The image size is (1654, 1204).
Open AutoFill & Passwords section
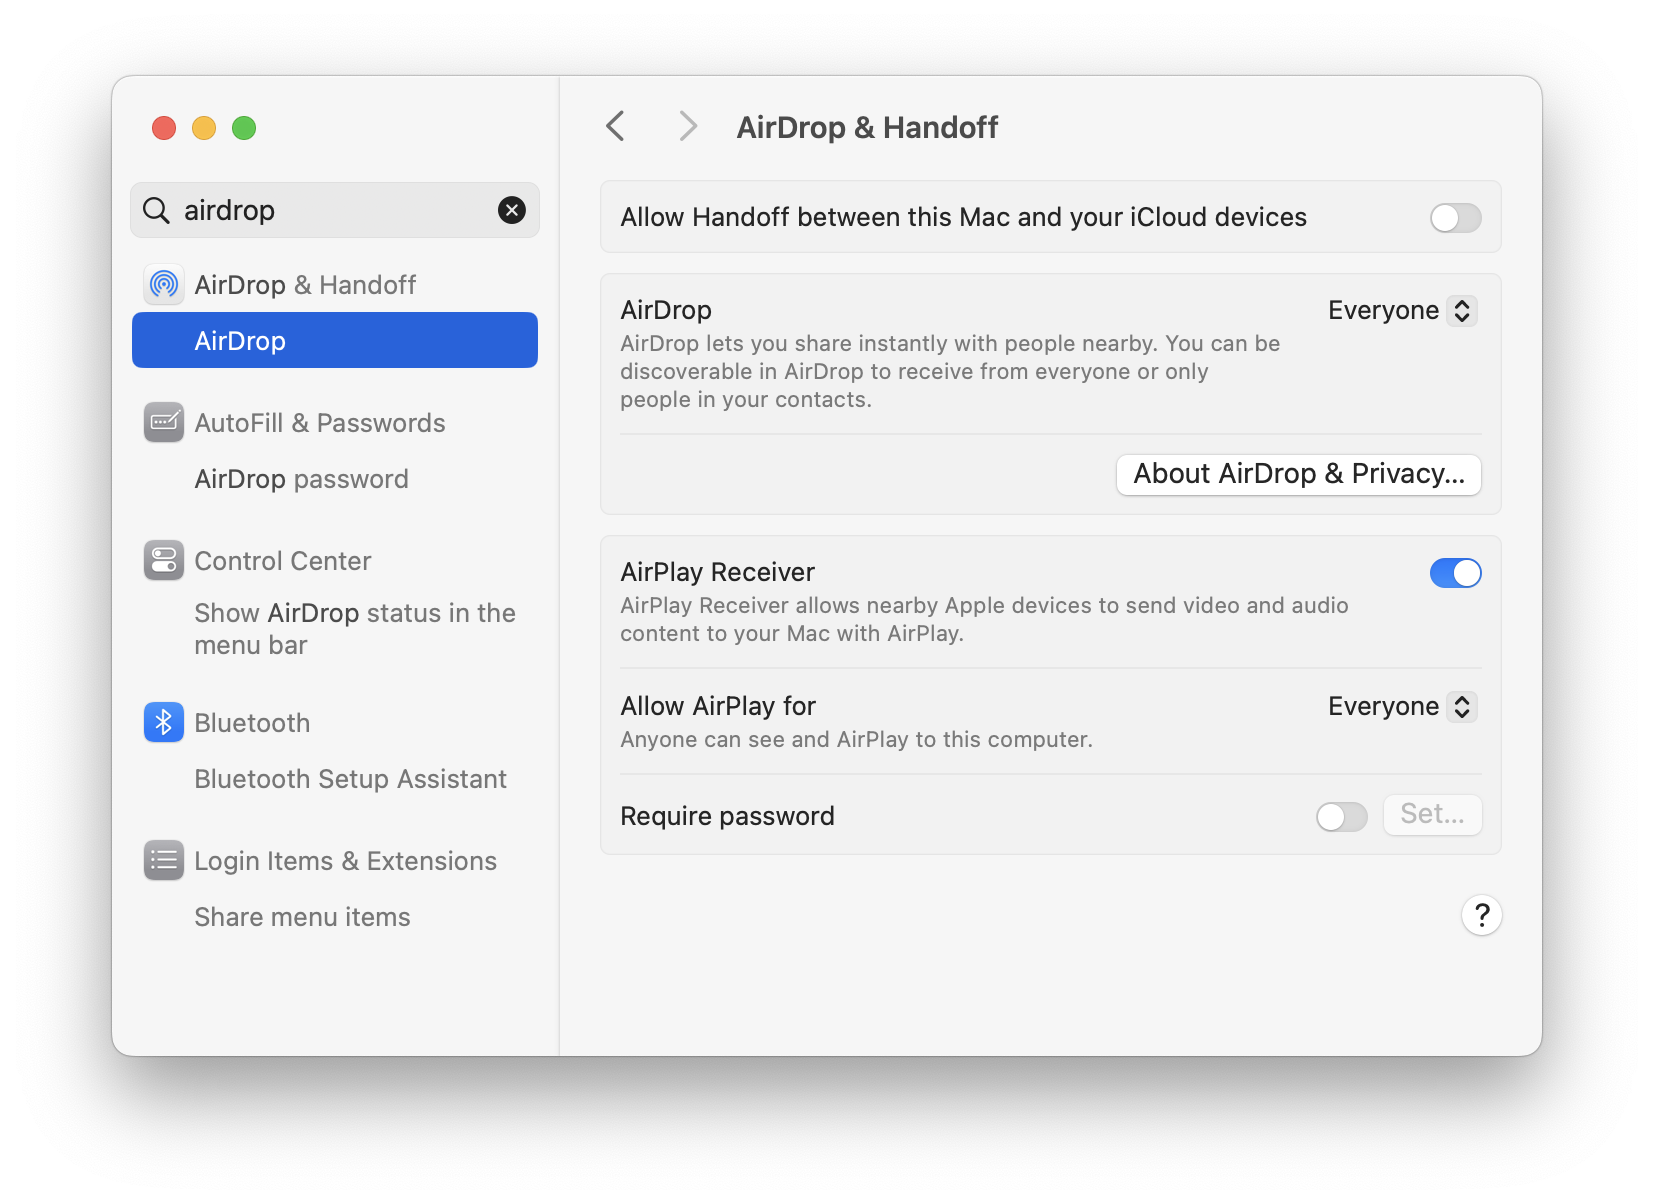pos(335,423)
